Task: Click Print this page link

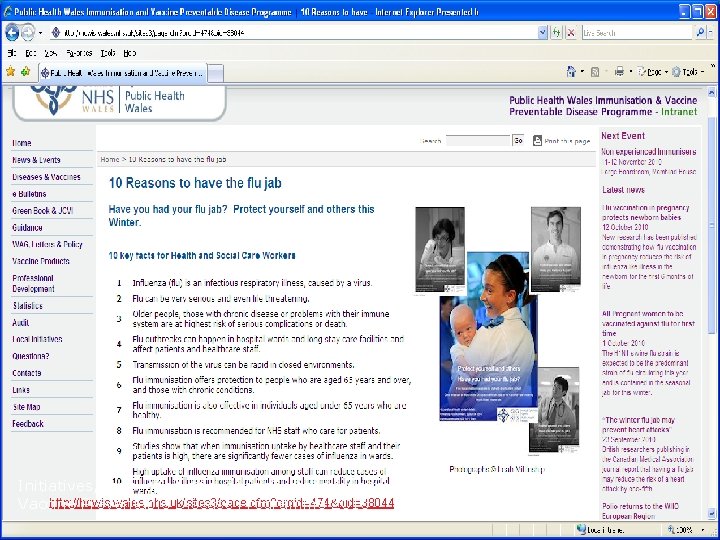Action: click(562, 141)
